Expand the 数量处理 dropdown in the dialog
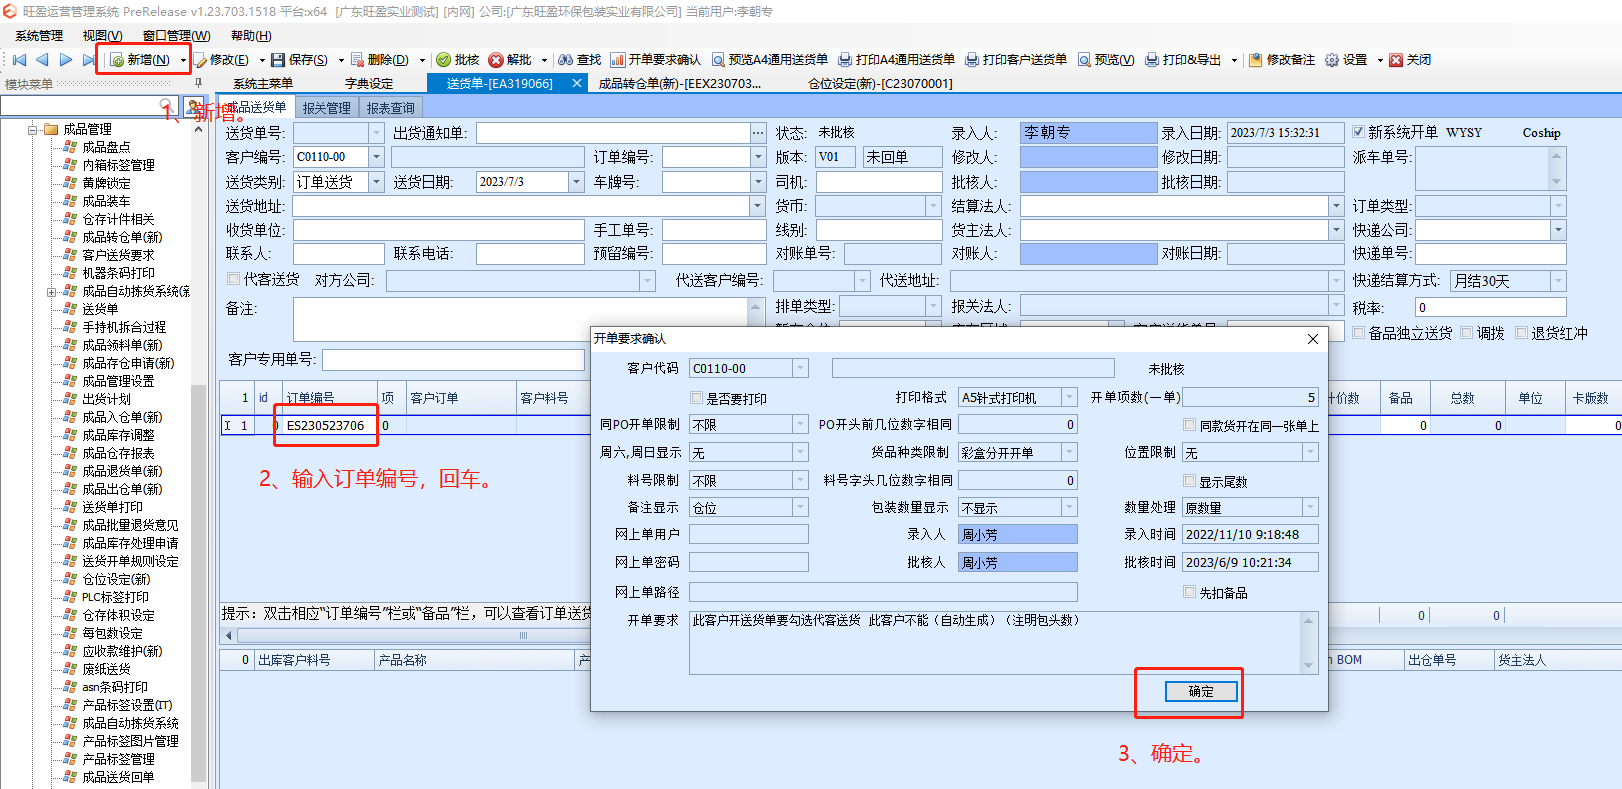 (1310, 508)
